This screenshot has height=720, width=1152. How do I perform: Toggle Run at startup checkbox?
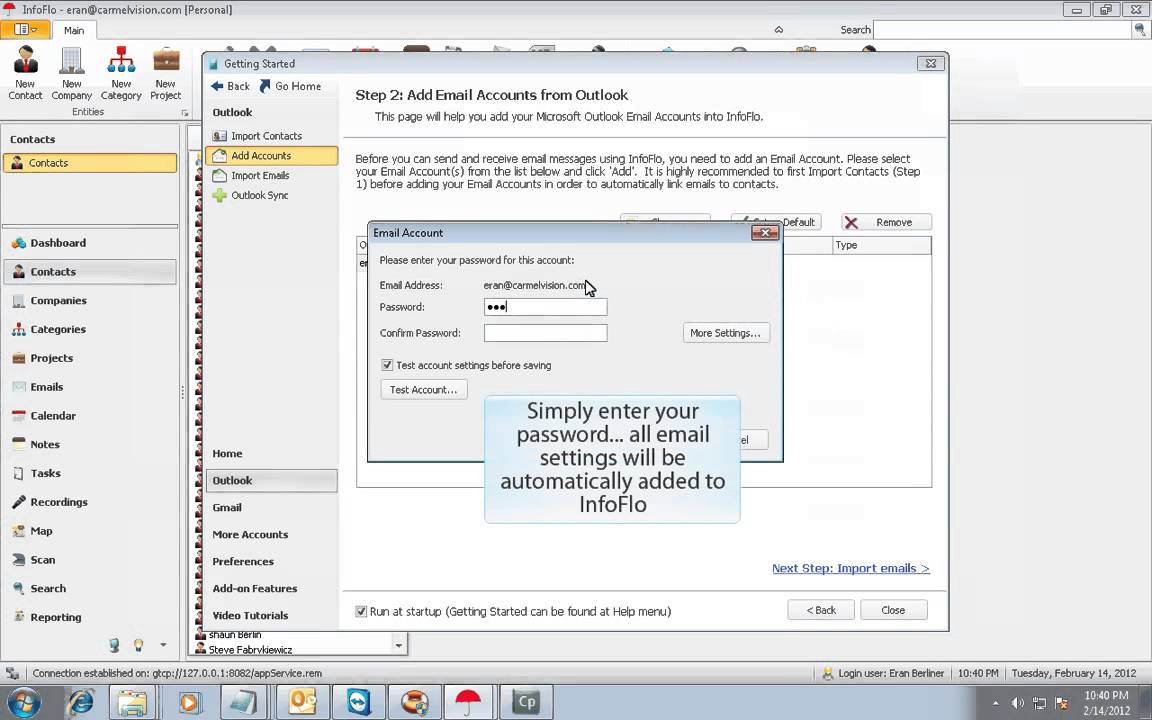pos(361,611)
